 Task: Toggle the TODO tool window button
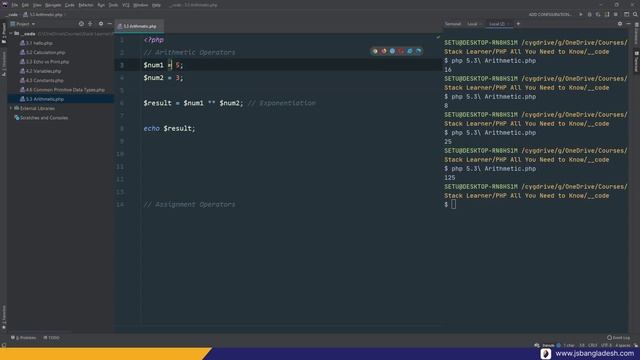click(x=51, y=338)
